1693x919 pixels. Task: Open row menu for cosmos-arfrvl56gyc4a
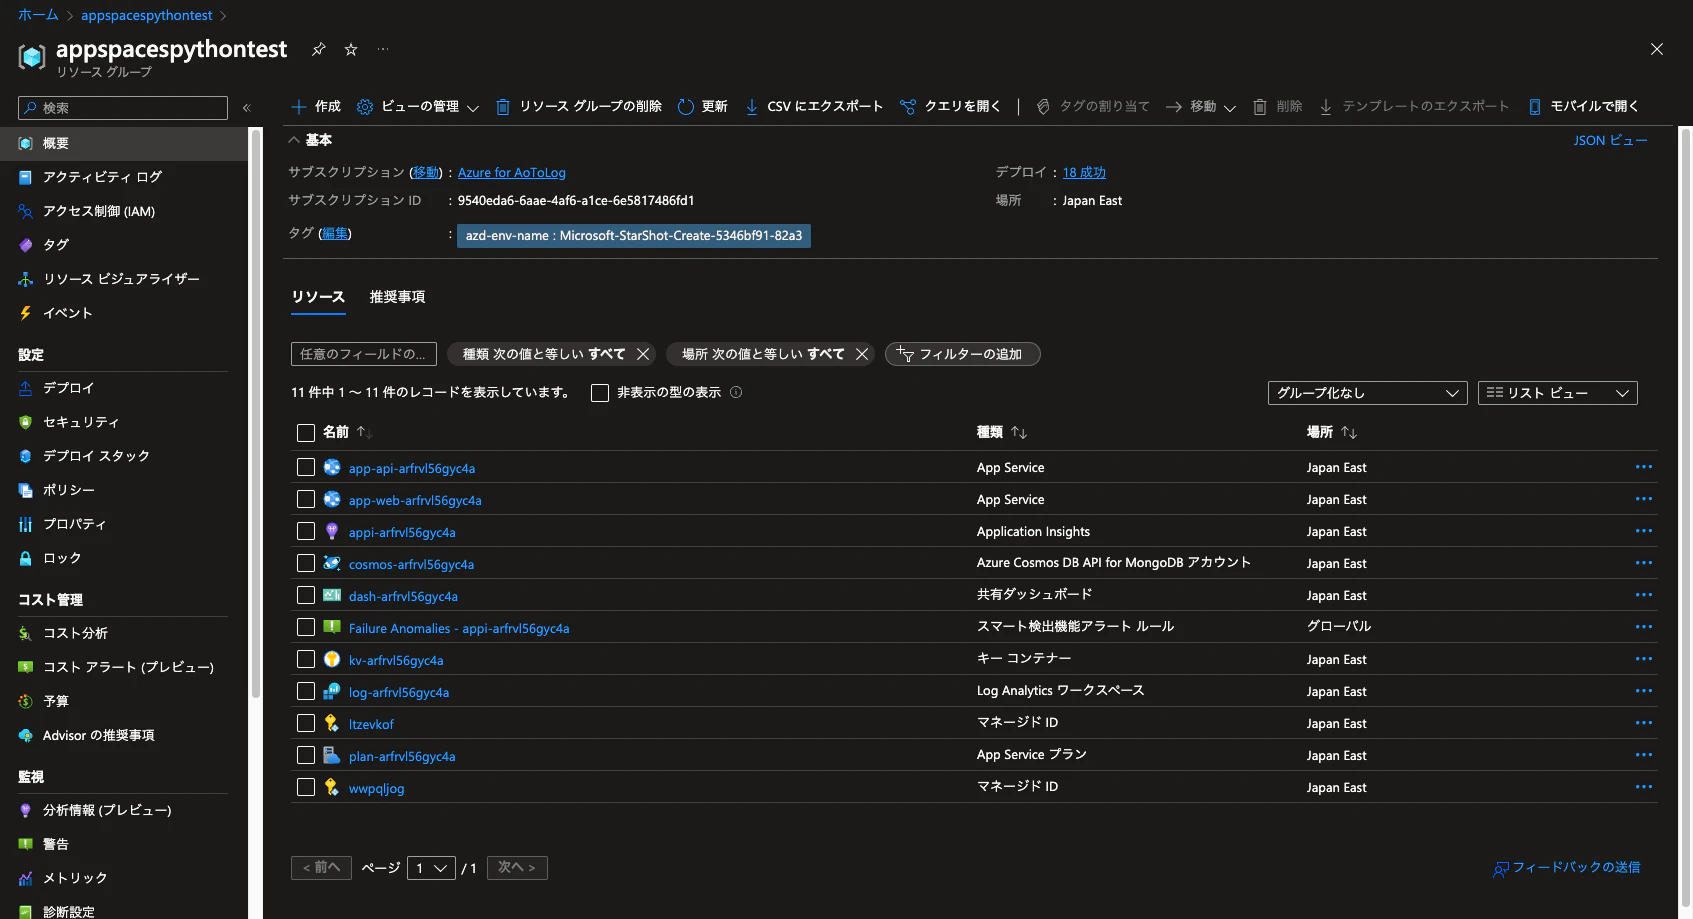click(x=1644, y=563)
